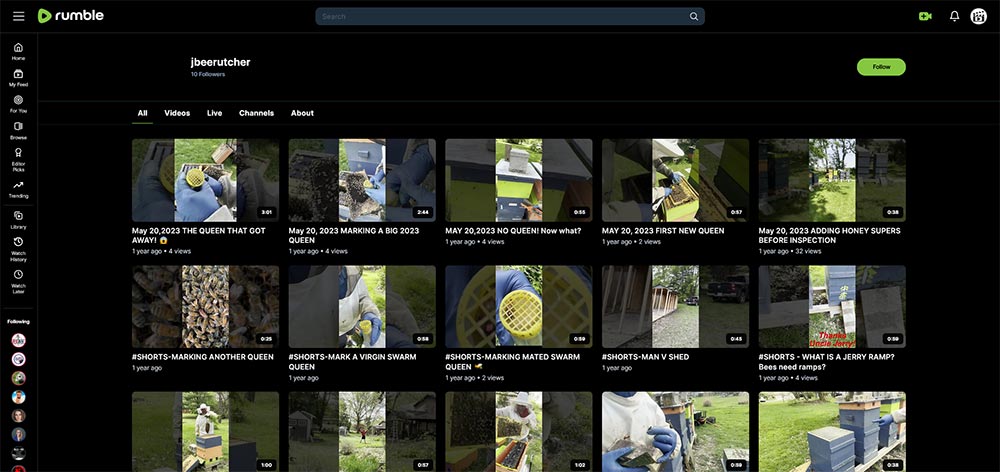
Task: Open ADDING HONEY SUPERS video thumbnail
Action: pos(832,181)
